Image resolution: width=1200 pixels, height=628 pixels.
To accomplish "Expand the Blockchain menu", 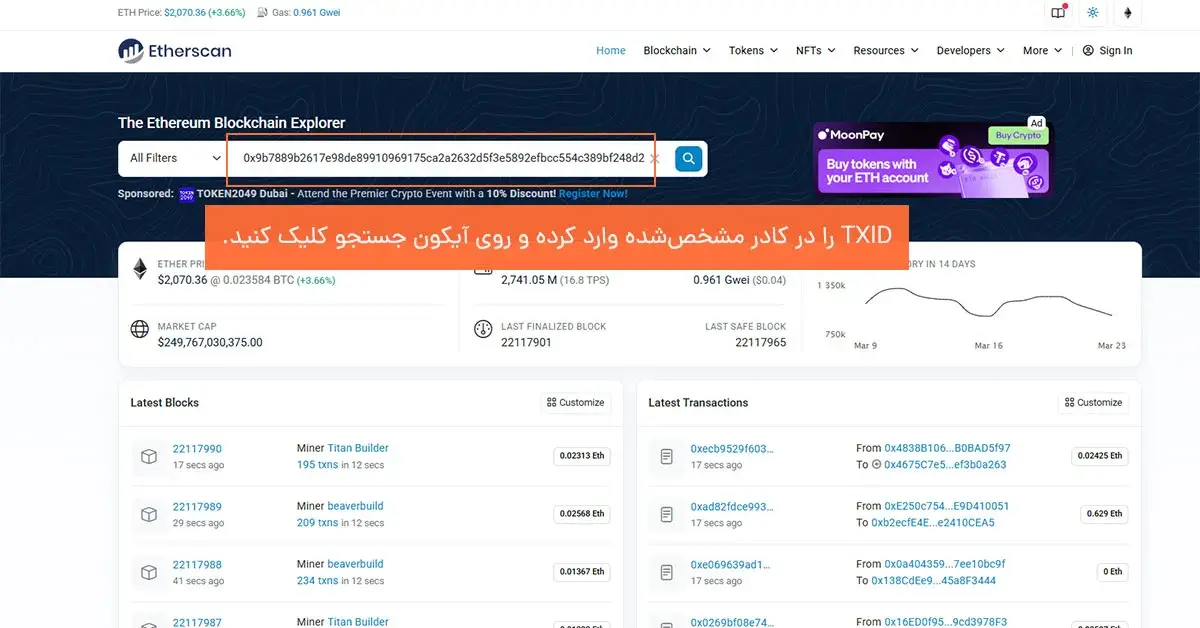I will (x=677, y=50).
